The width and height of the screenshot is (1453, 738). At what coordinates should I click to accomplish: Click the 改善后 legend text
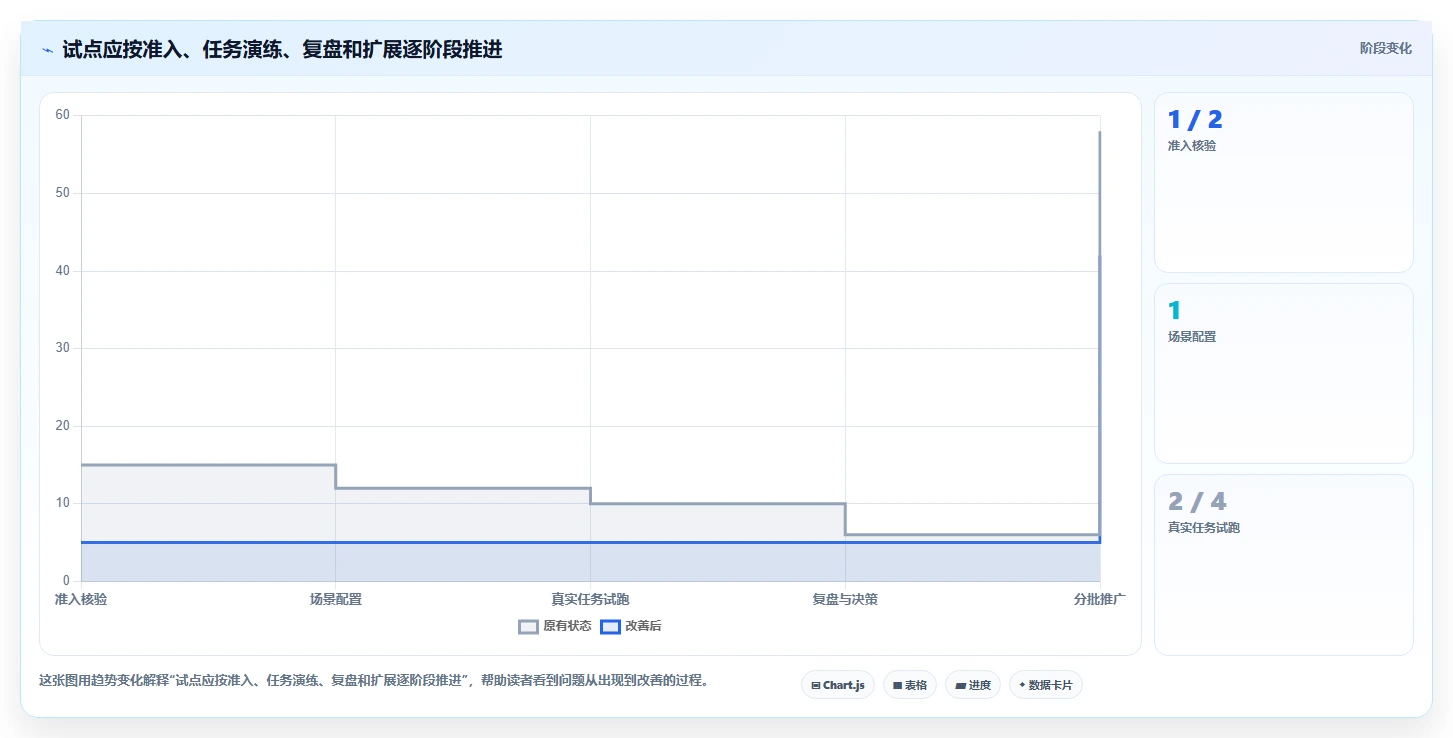point(643,627)
